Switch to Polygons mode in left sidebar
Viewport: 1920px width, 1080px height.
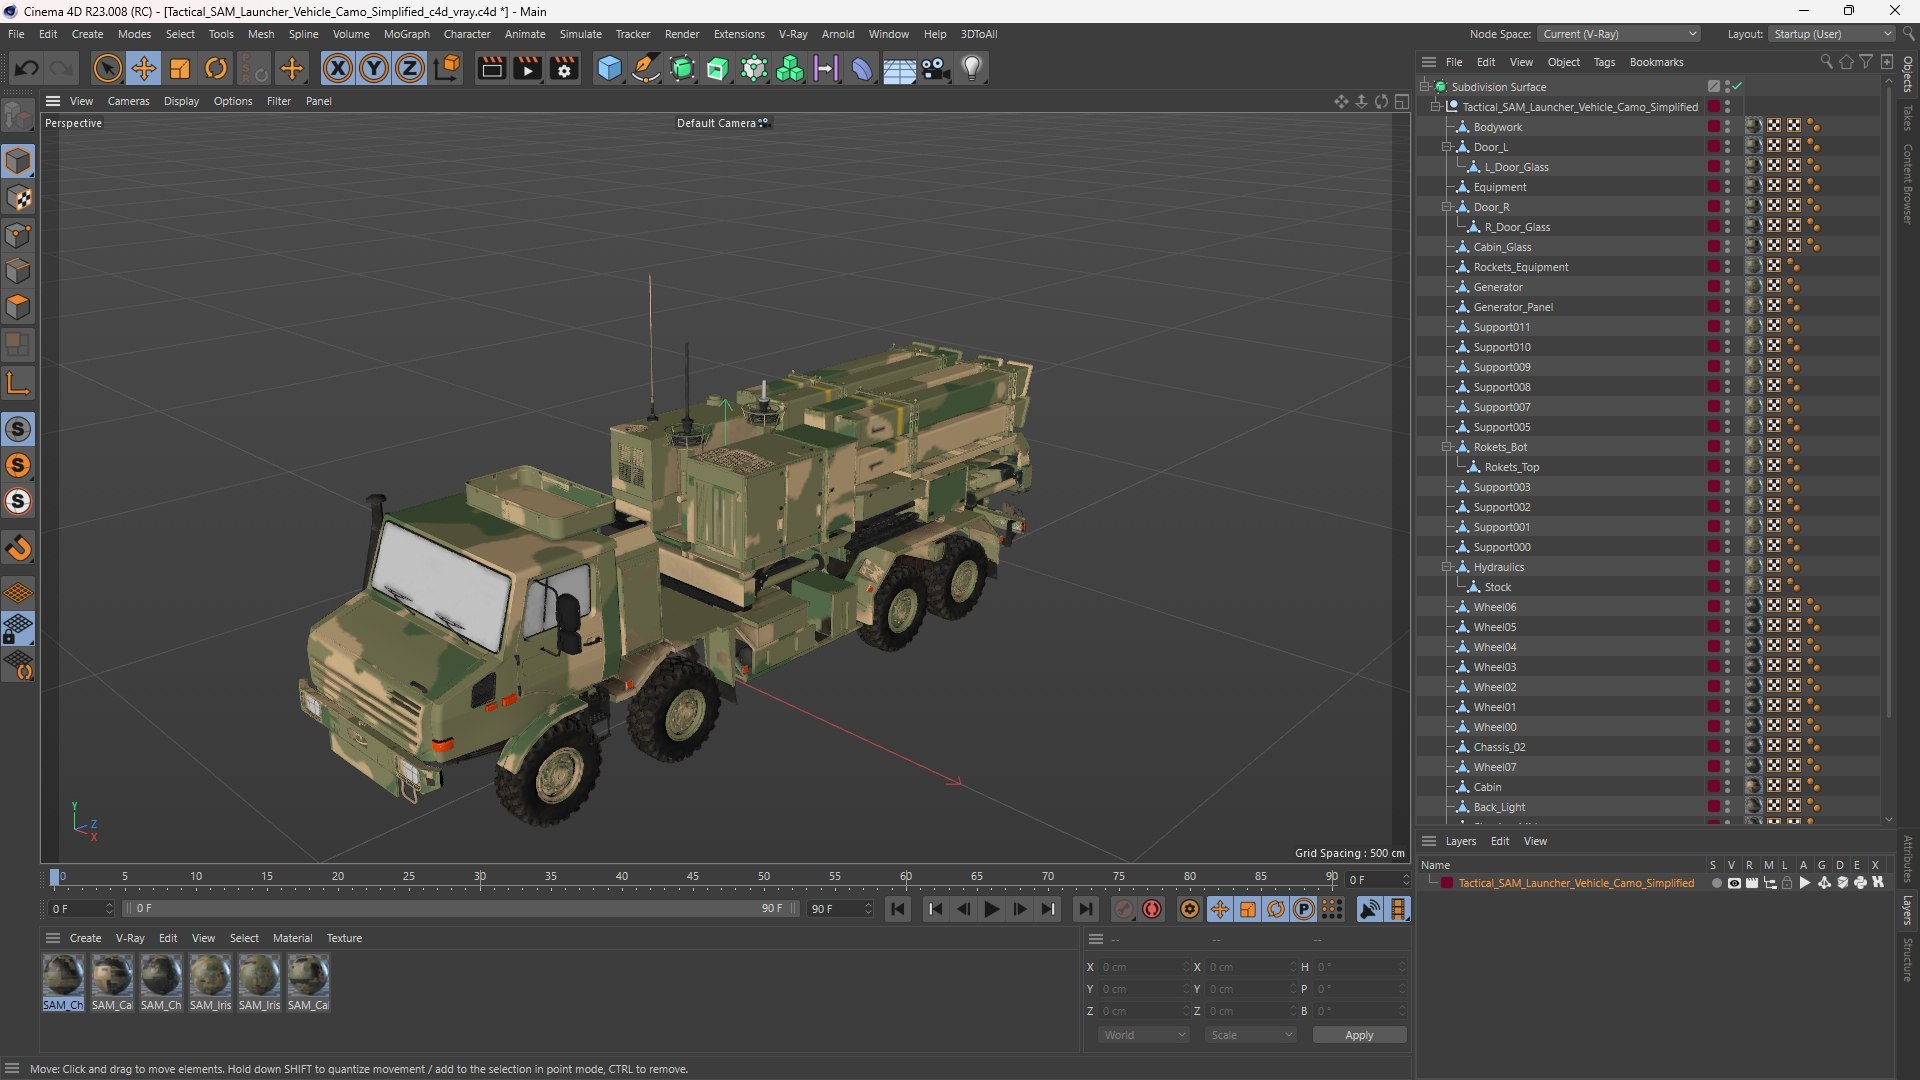[18, 307]
